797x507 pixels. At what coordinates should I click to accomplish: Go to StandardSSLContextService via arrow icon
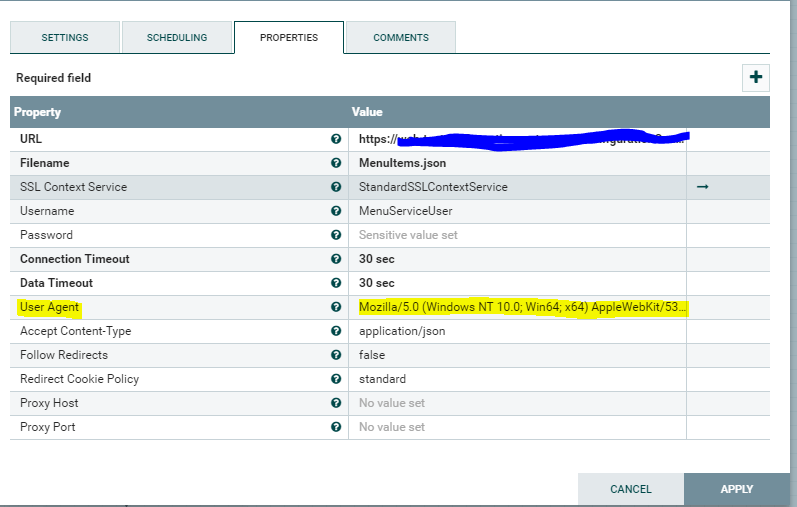click(x=702, y=187)
